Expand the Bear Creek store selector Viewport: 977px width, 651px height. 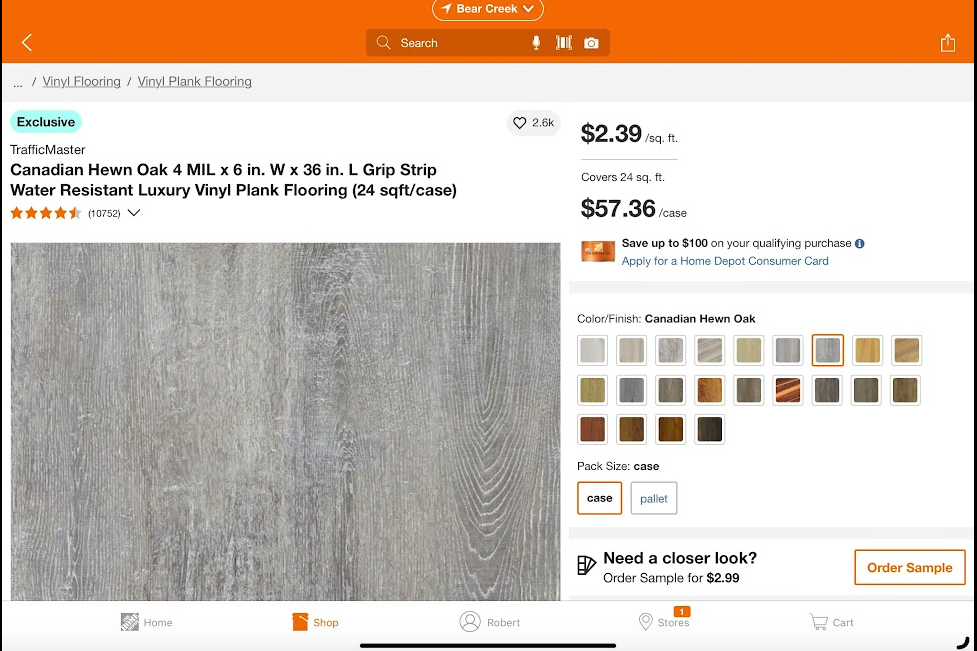coord(488,9)
